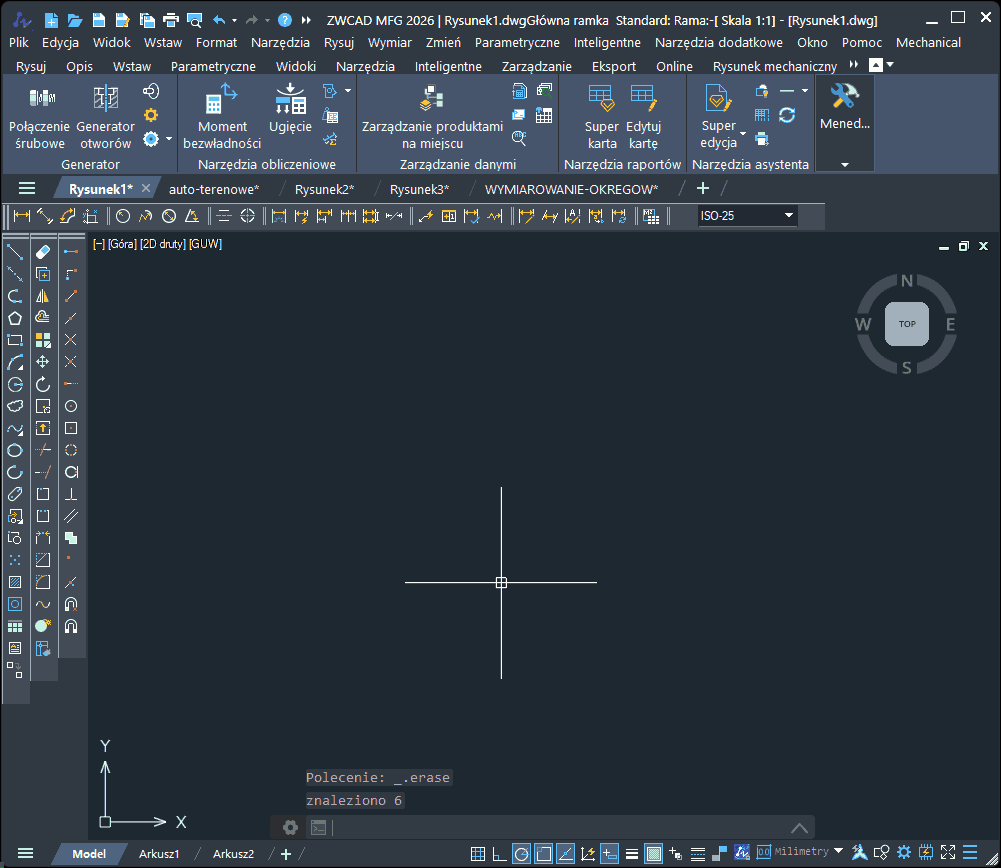Click Edytuj kartę icon
The width and height of the screenshot is (1001, 868).
click(643, 118)
